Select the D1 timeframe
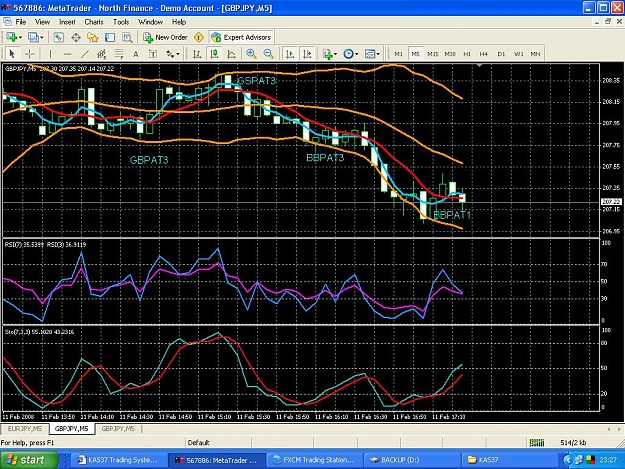The width and height of the screenshot is (625, 469). pos(501,54)
